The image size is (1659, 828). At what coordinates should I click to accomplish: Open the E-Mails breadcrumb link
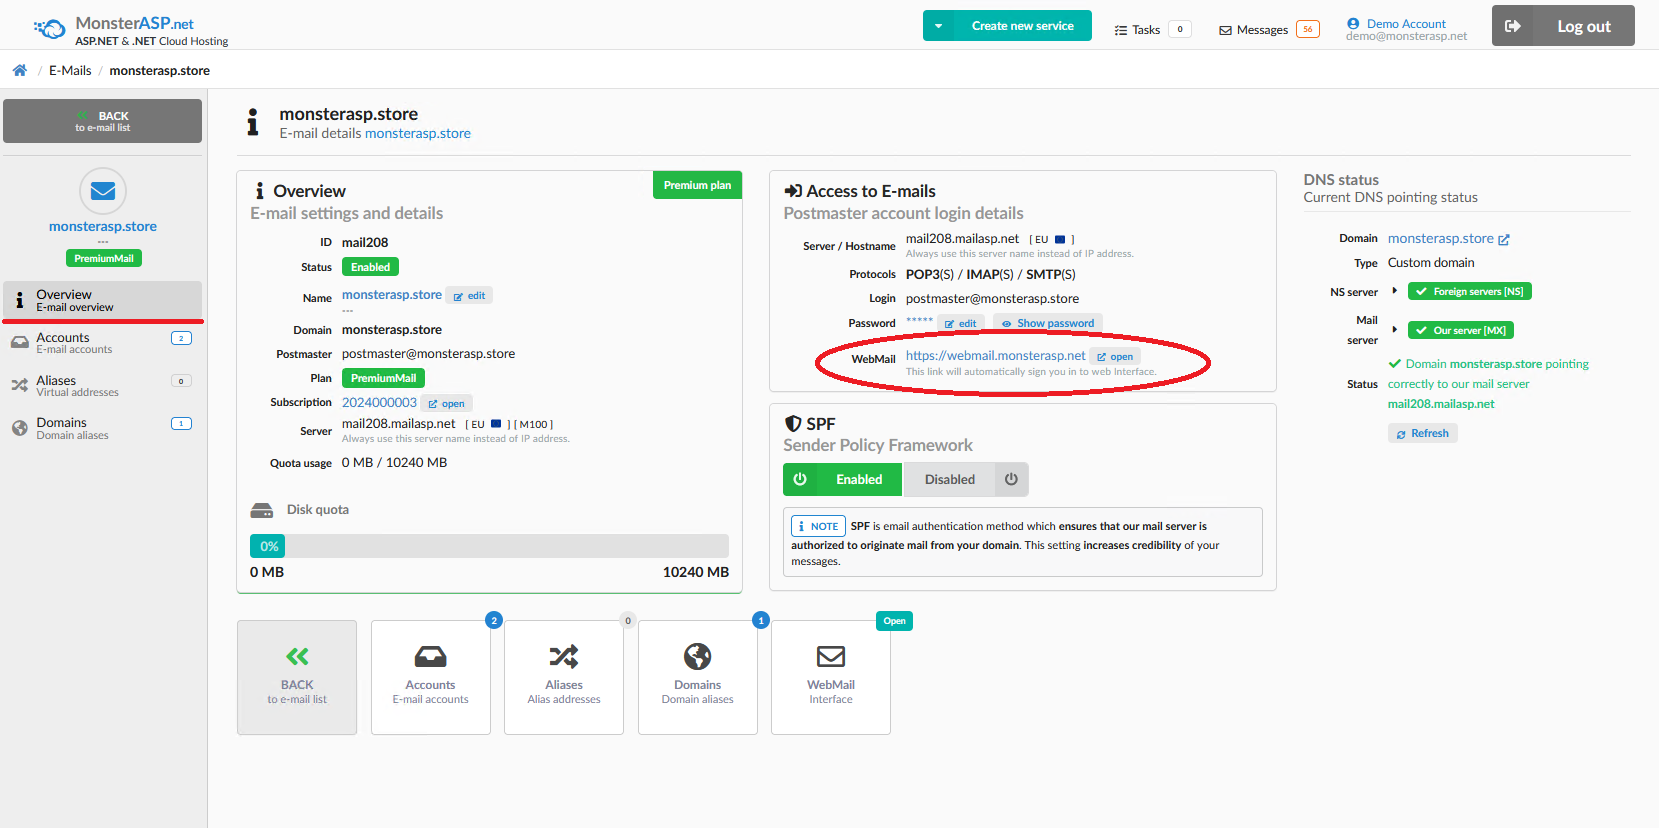tap(70, 71)
